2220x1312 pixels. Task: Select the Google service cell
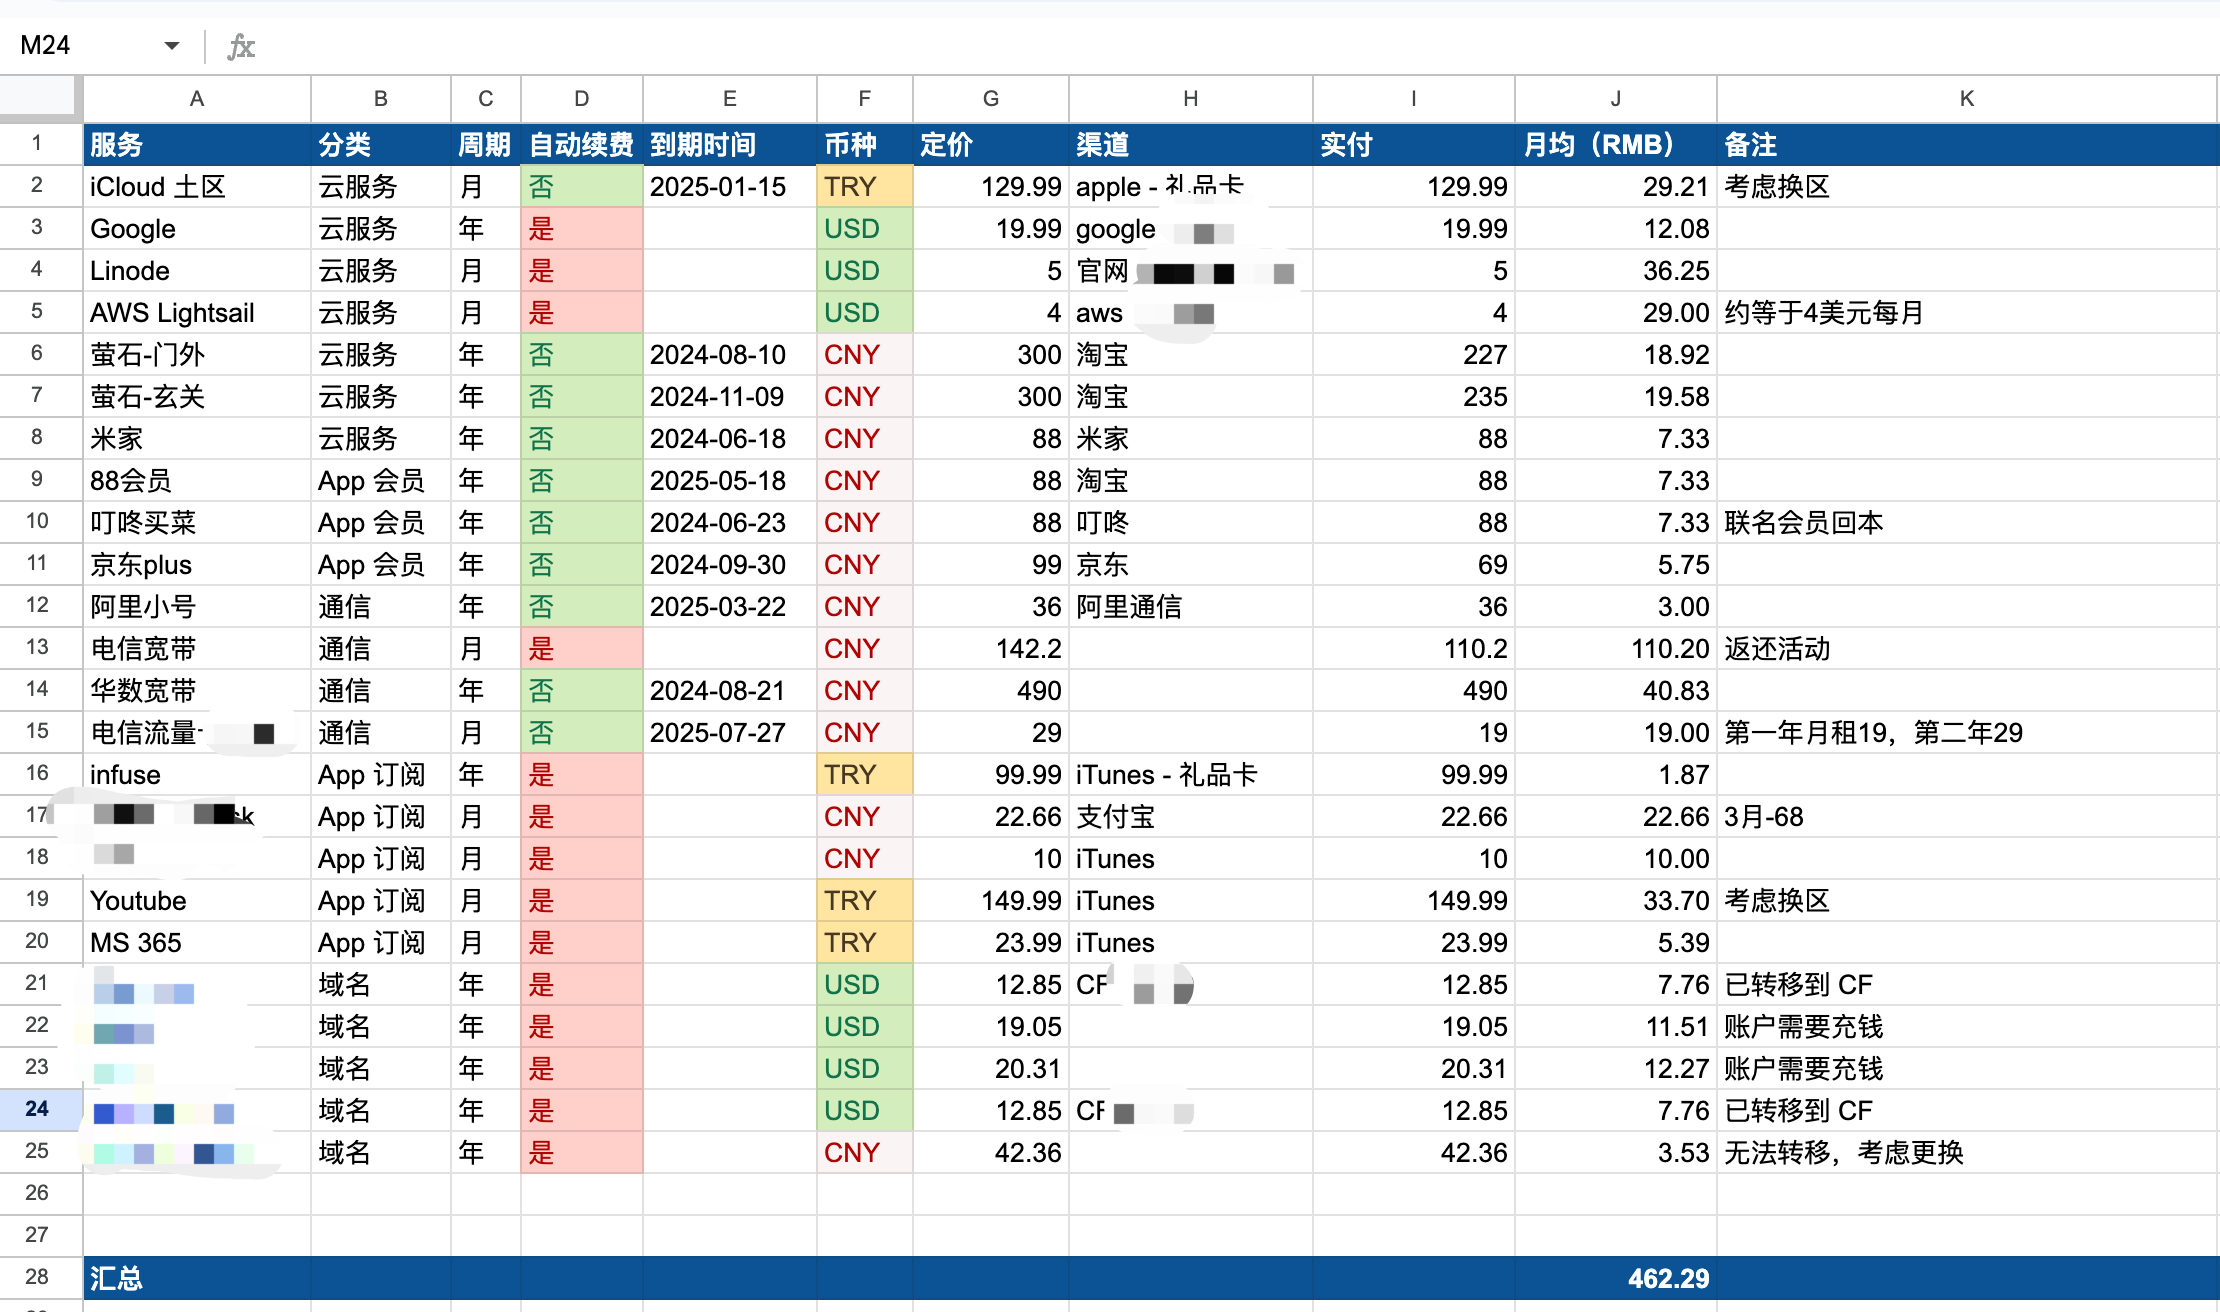[197, 229]
